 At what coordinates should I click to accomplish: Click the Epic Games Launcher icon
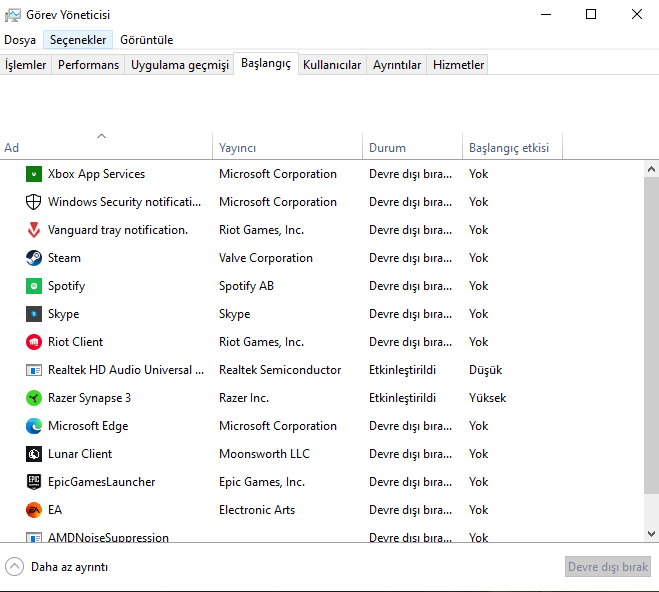pos(33,482)
